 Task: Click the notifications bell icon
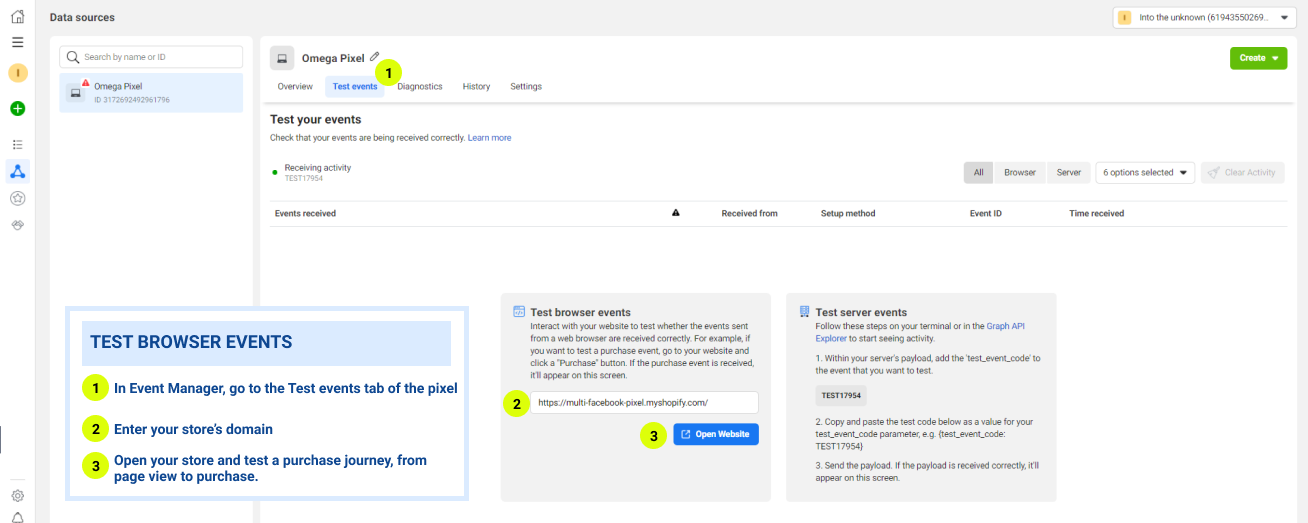(x=17, y=517)
